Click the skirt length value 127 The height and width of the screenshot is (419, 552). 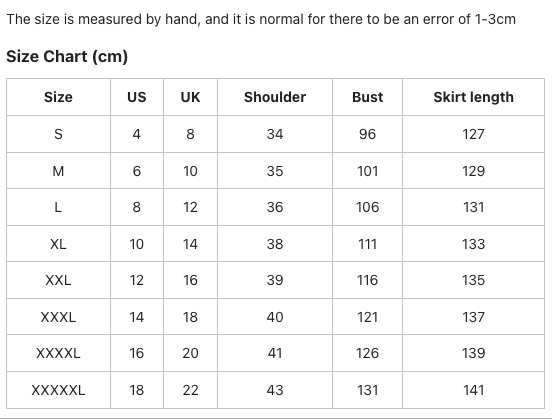(473, 134)
